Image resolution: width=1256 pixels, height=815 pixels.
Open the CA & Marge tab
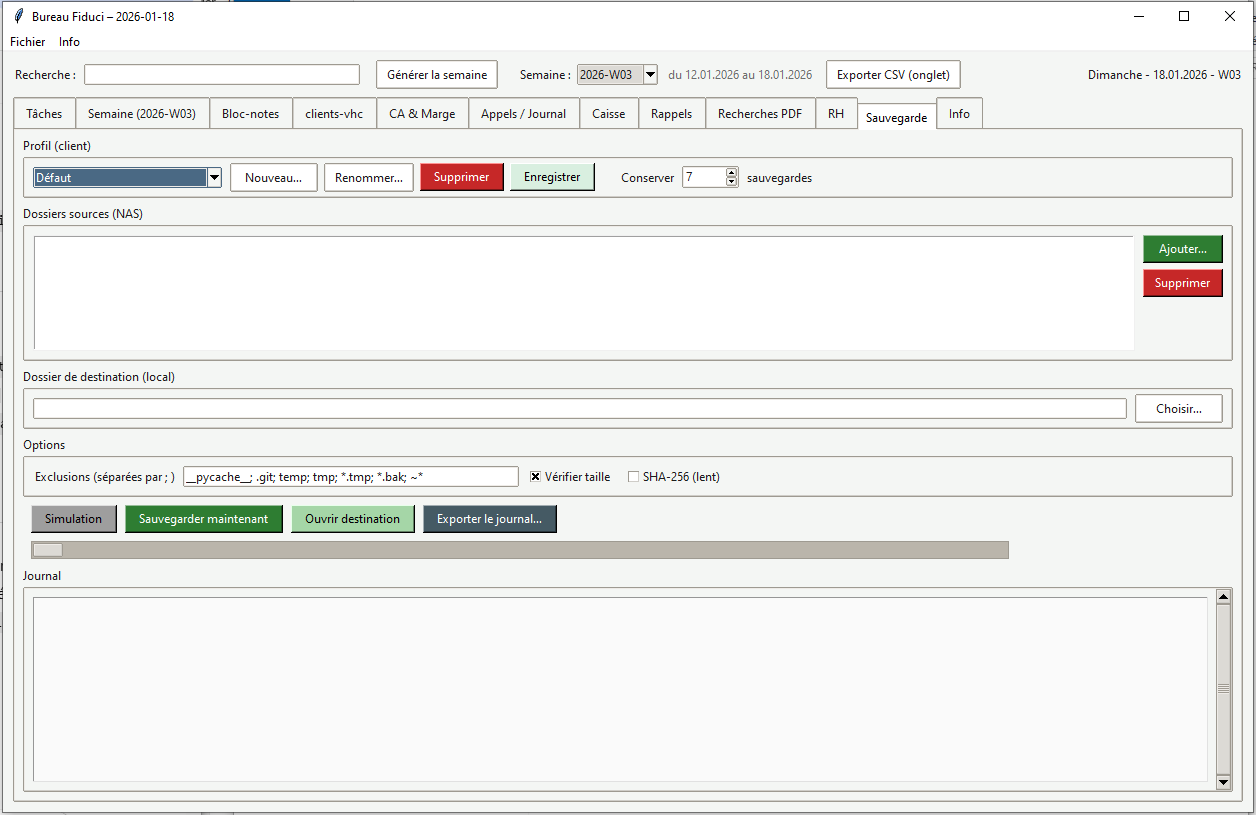(422, 113)
